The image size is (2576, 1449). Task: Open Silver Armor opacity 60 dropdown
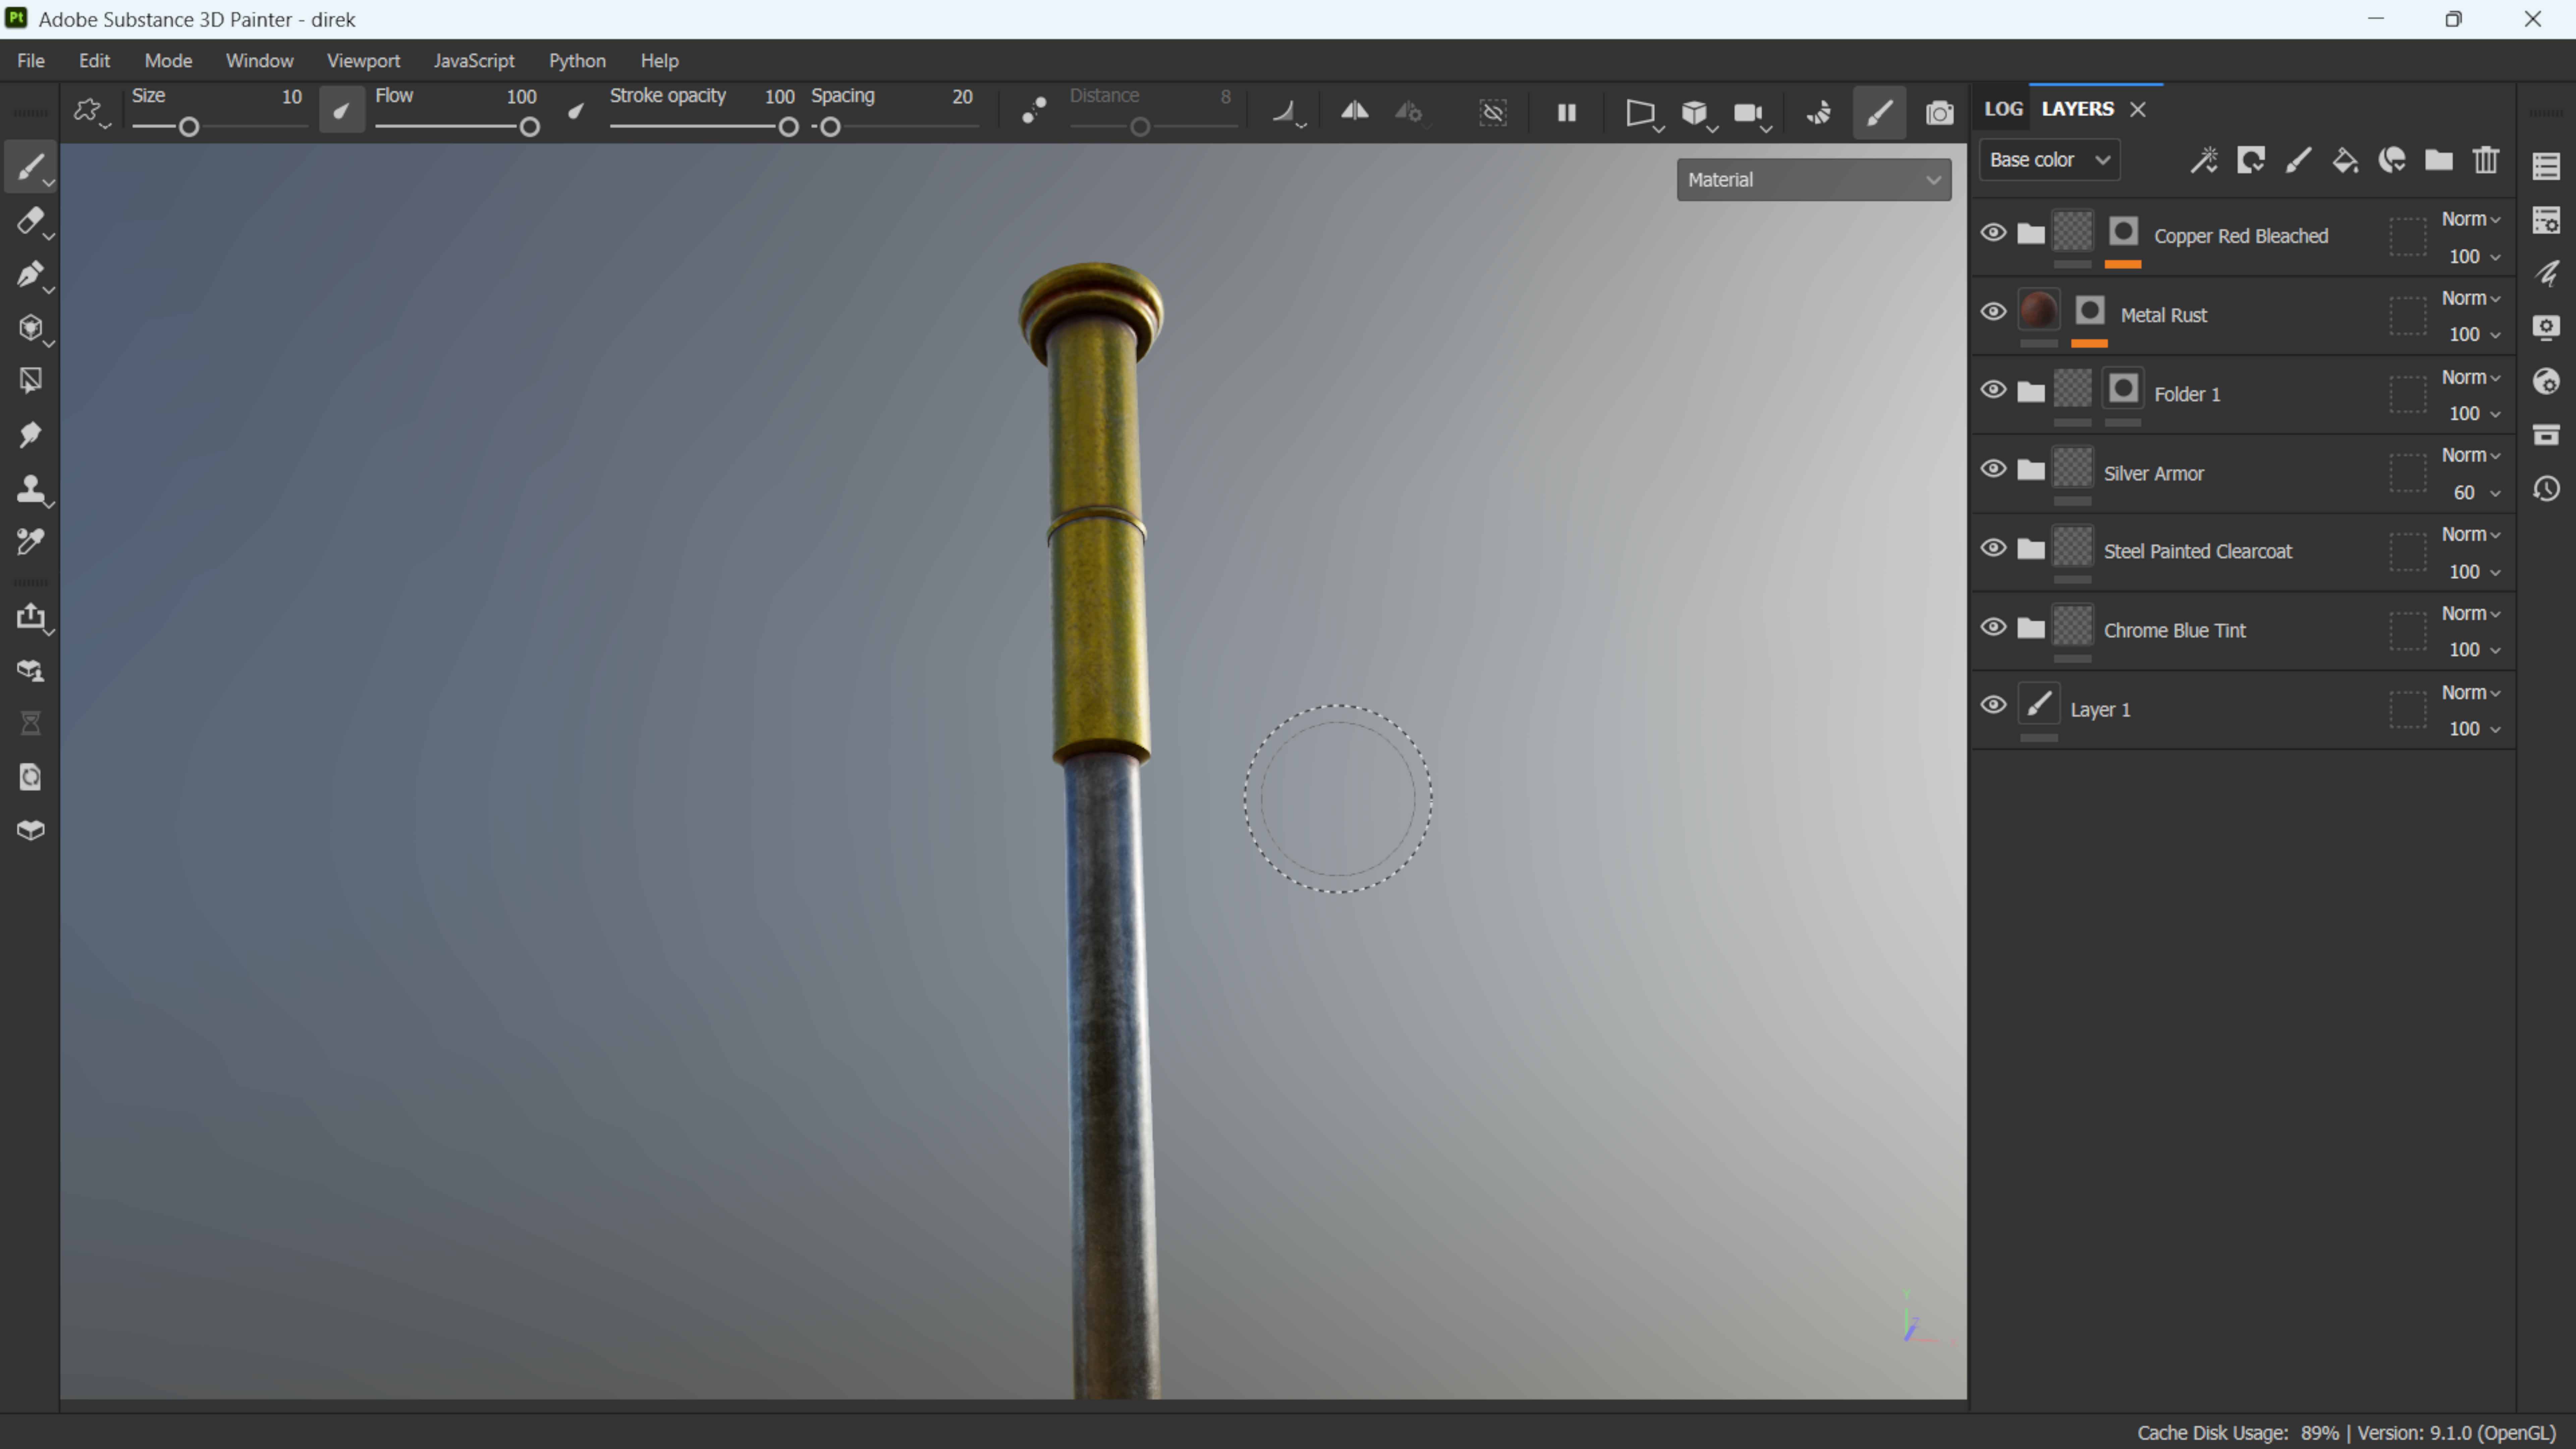2477,493
